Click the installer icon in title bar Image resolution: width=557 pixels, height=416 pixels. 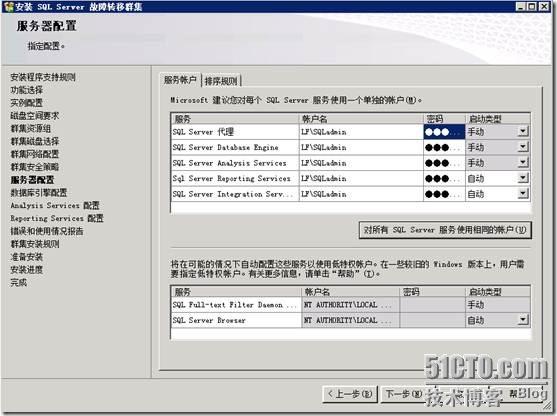coord(8,7)
